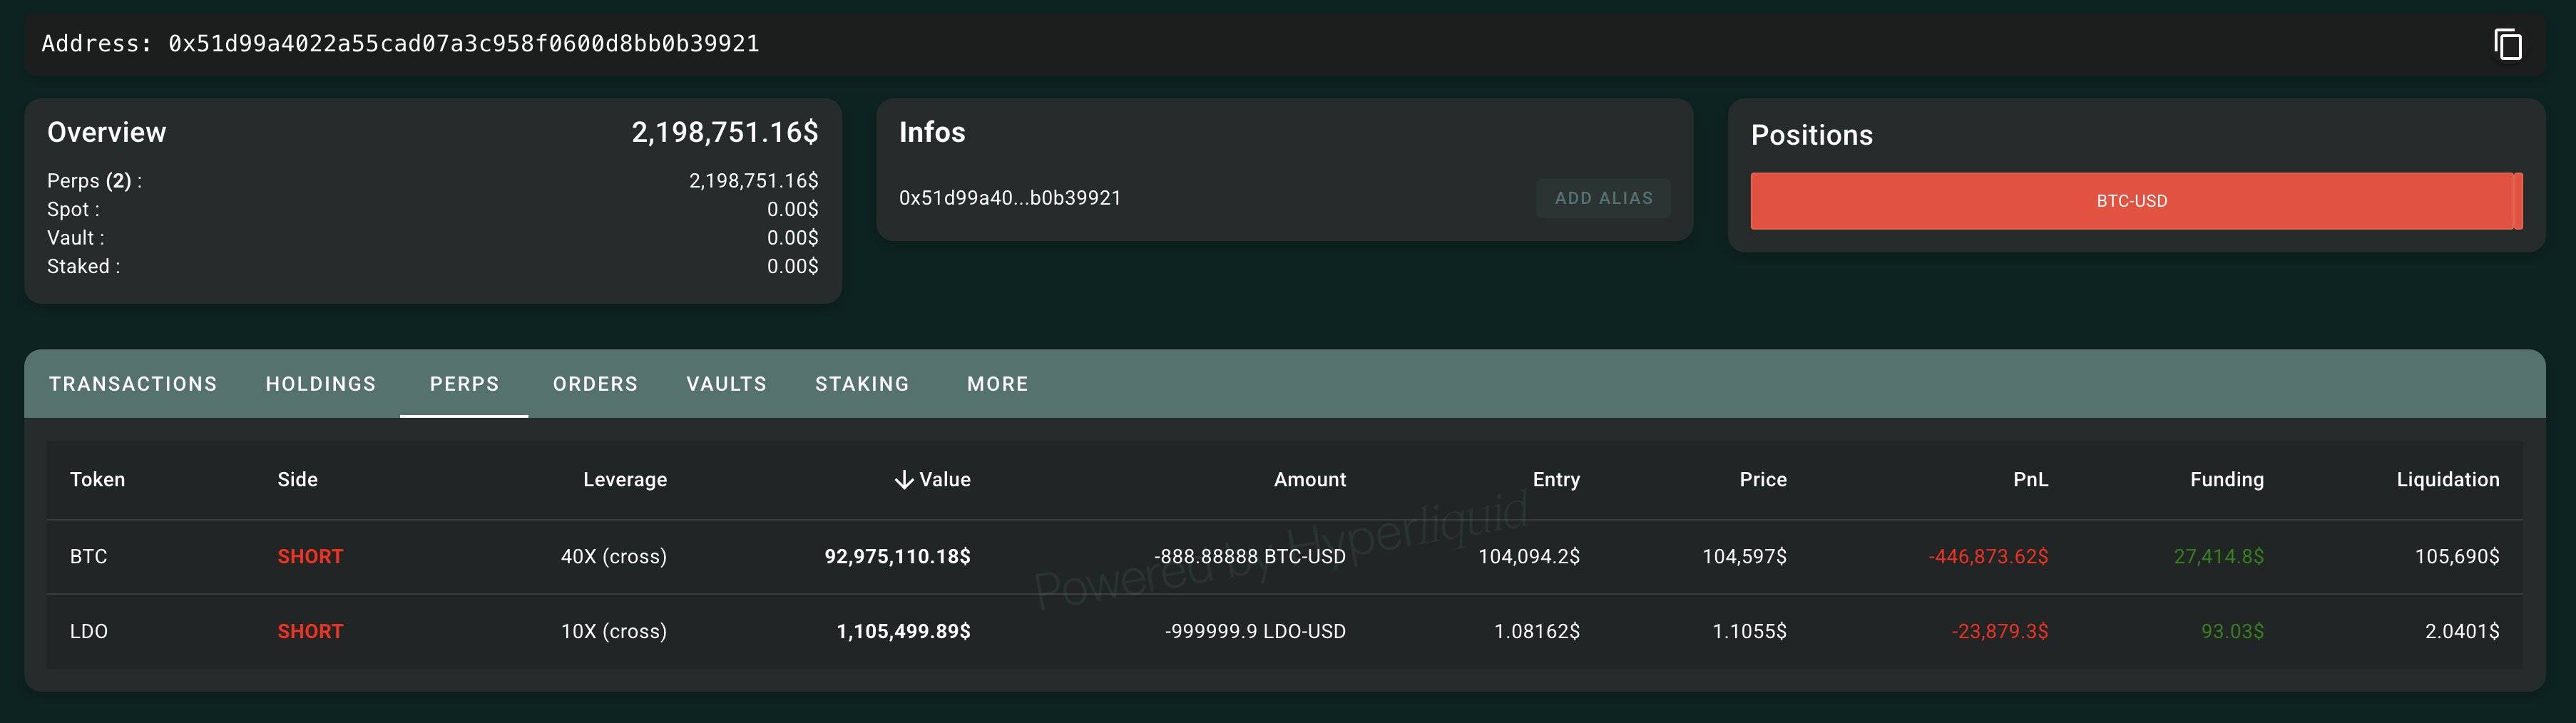The height and width of the screenshot is (723, 2576).
Task: Sort by the Leverage column header
Action: [624, 480]
